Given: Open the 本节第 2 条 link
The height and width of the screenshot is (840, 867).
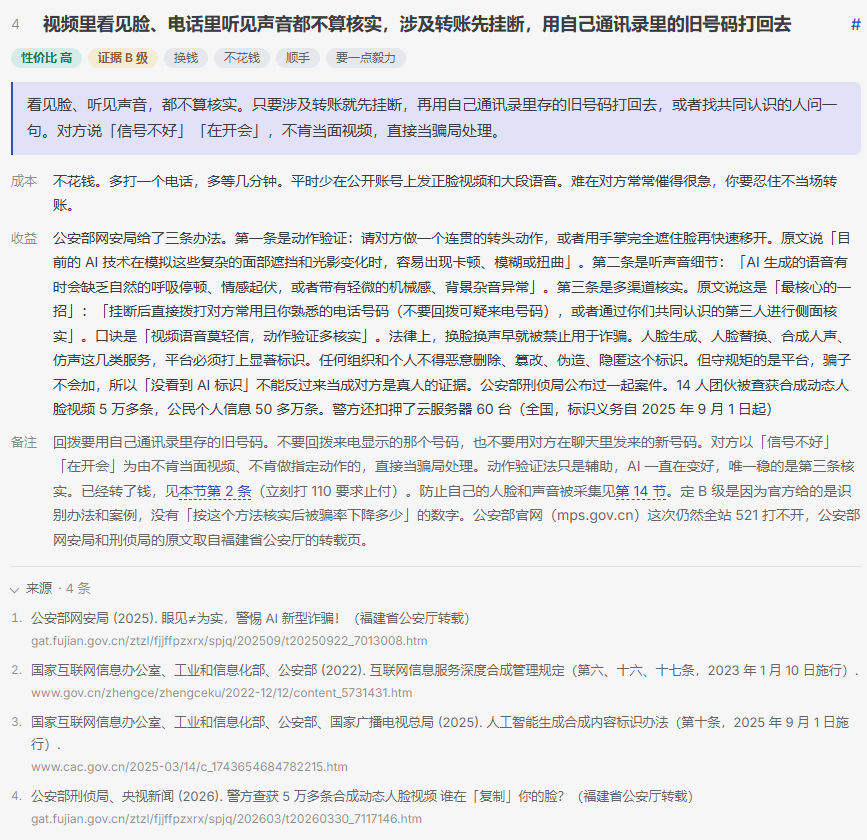Looking at the screenshot, I should coord(216,491).
